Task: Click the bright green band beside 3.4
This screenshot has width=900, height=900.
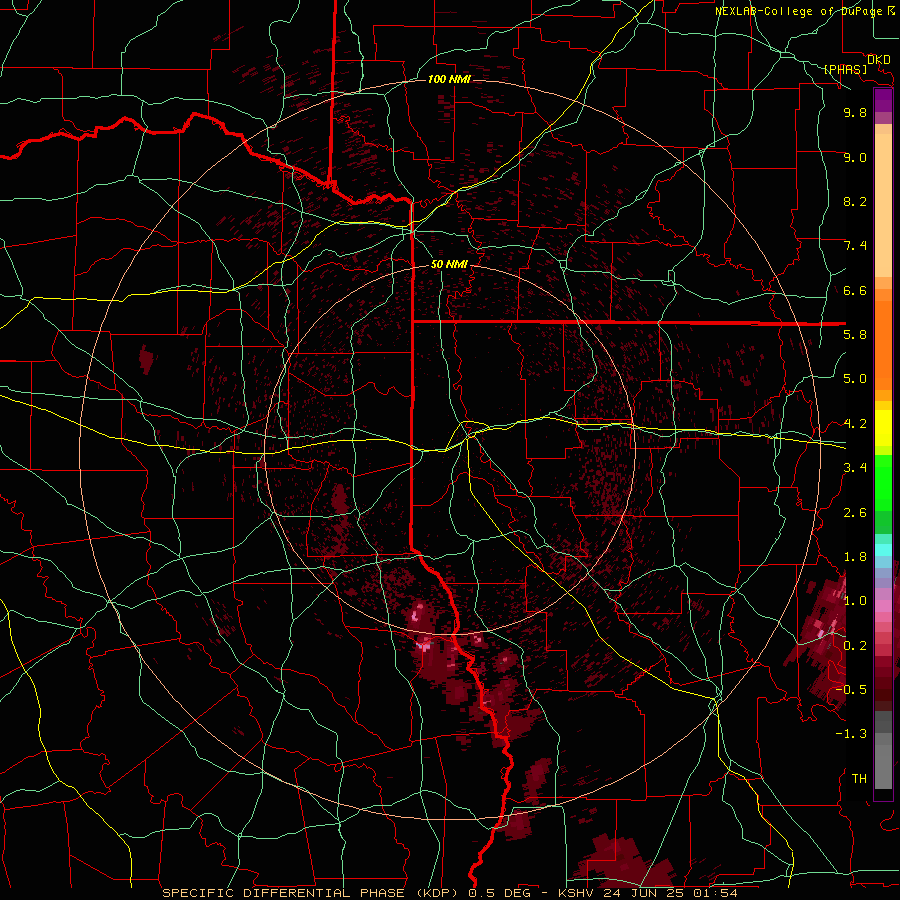Action: 883,482
